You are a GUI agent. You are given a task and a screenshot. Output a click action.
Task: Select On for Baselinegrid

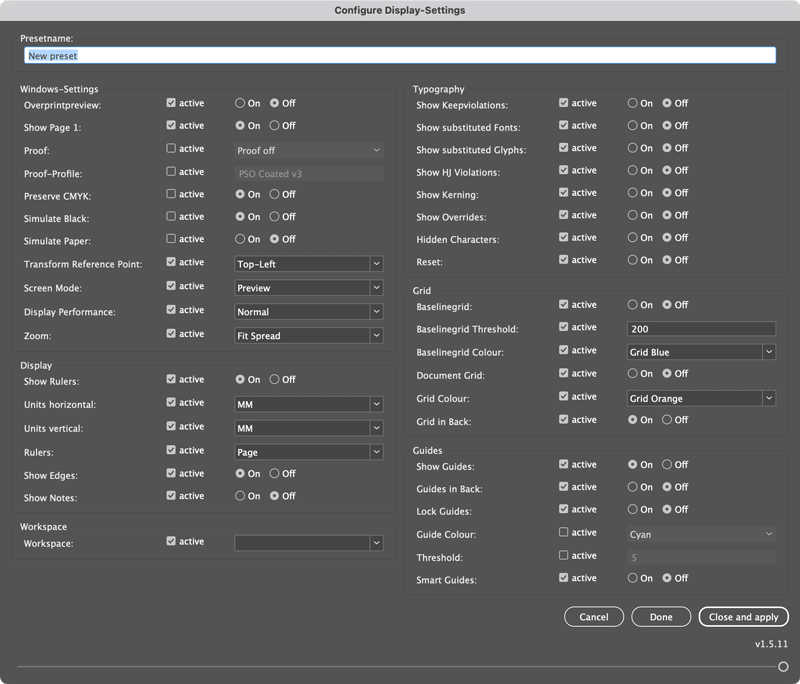click(633, 305)
